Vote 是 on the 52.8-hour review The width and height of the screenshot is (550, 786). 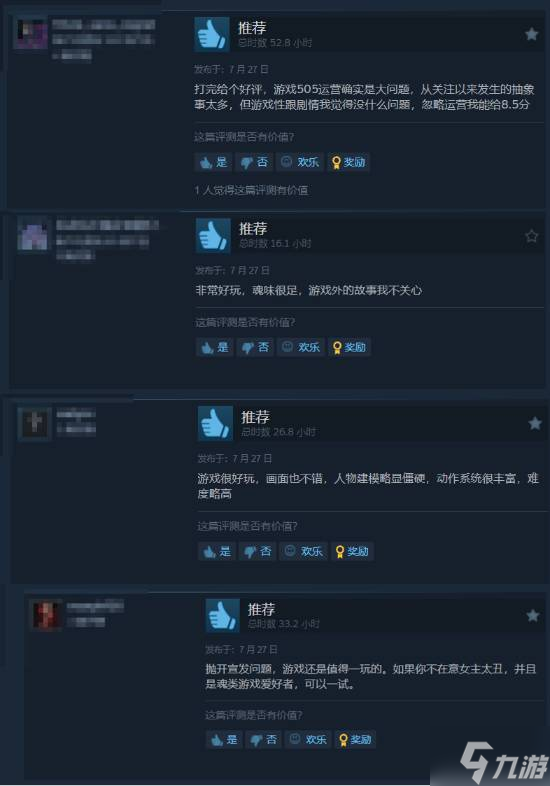(213, 162)
